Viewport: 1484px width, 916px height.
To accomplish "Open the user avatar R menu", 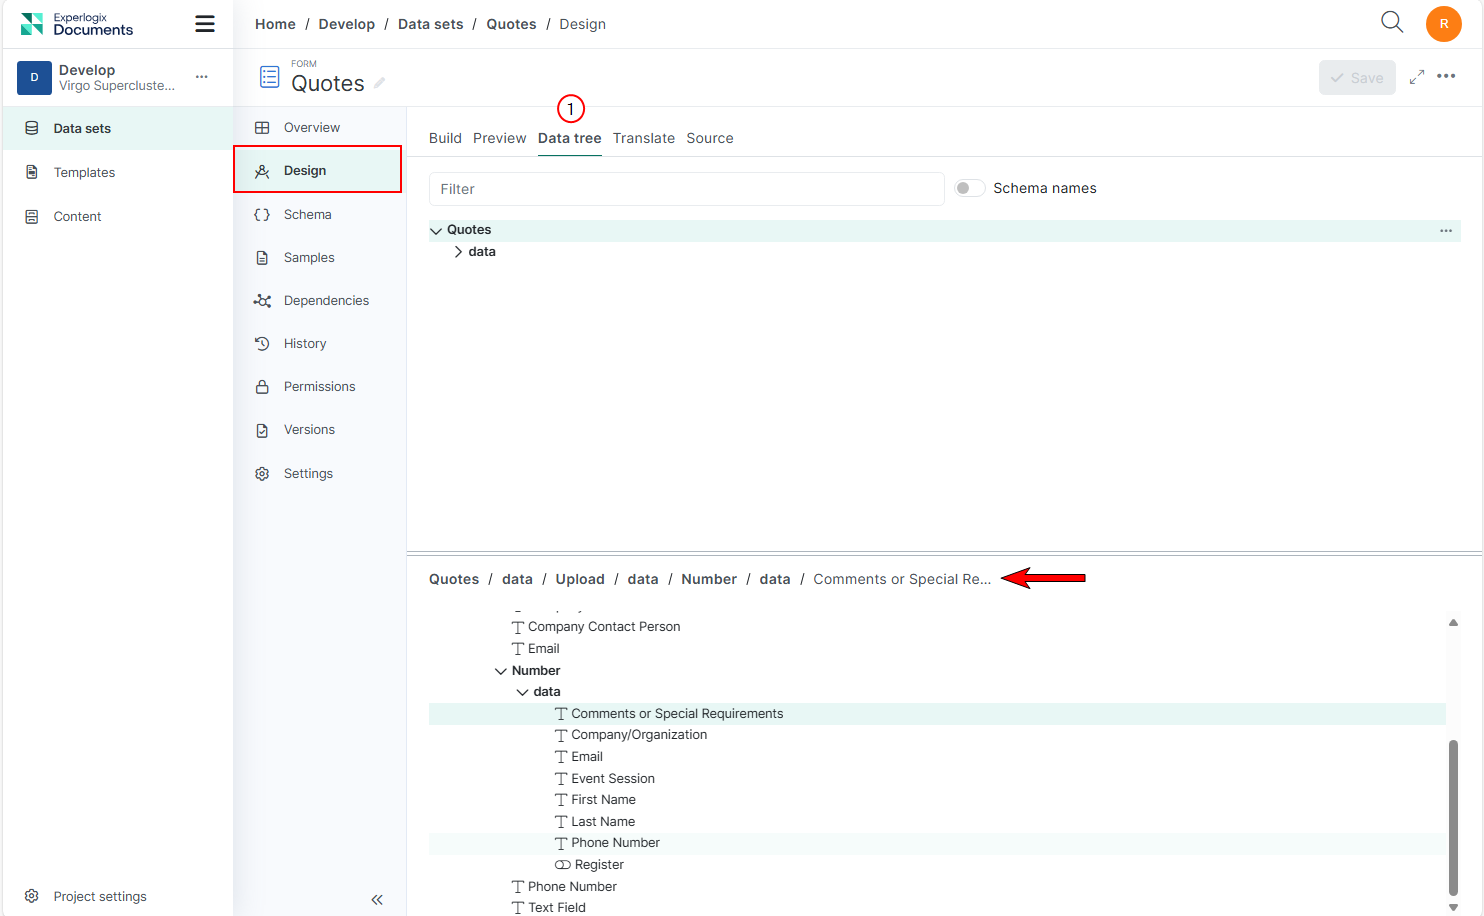I will (x=1443, y=24).
